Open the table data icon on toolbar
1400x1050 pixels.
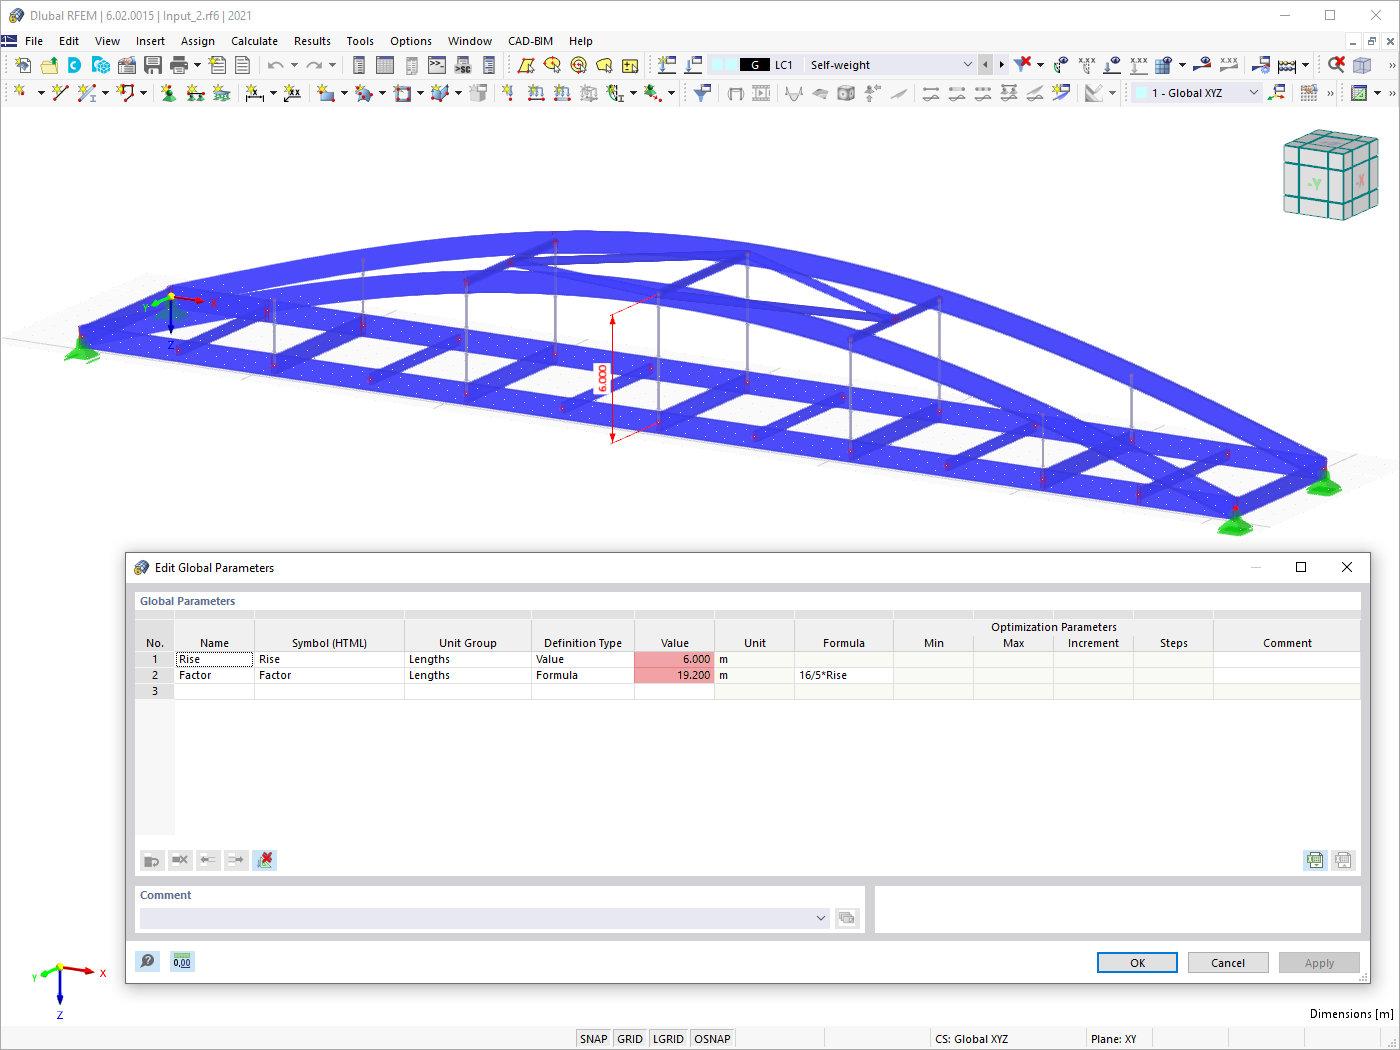pyautogui.click(x=385, y=64)
